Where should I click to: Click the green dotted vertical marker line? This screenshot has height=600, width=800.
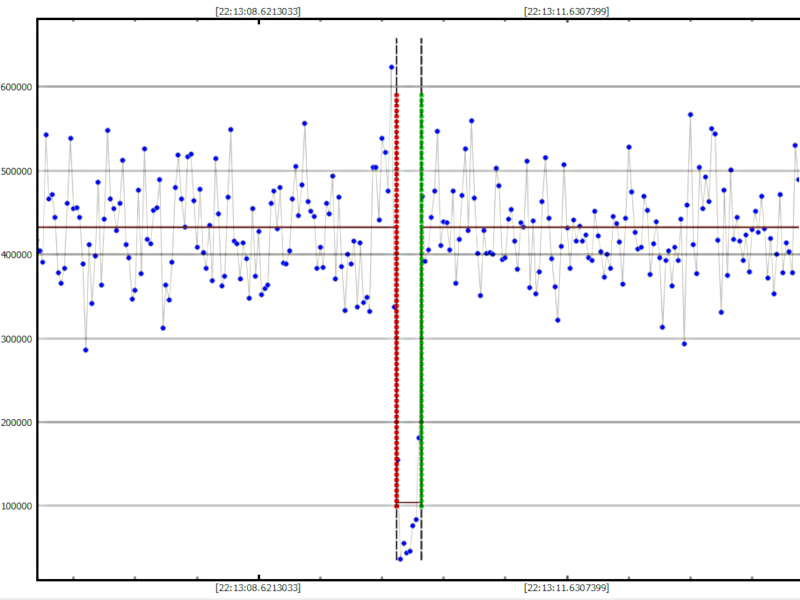click(421, 300)
